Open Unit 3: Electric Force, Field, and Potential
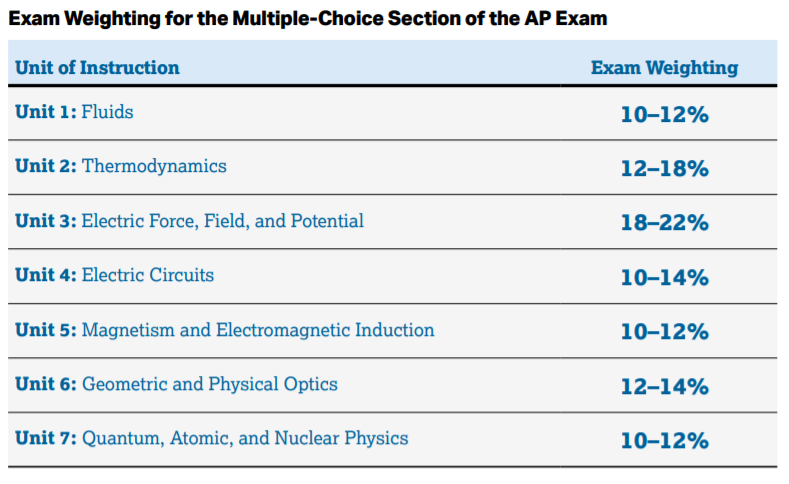The image size is (789, 484). [189, 221]
